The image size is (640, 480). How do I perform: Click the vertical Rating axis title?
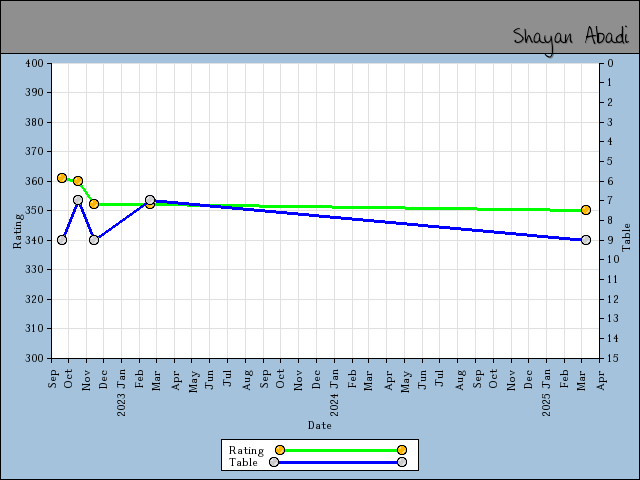(x=17, y=231)
